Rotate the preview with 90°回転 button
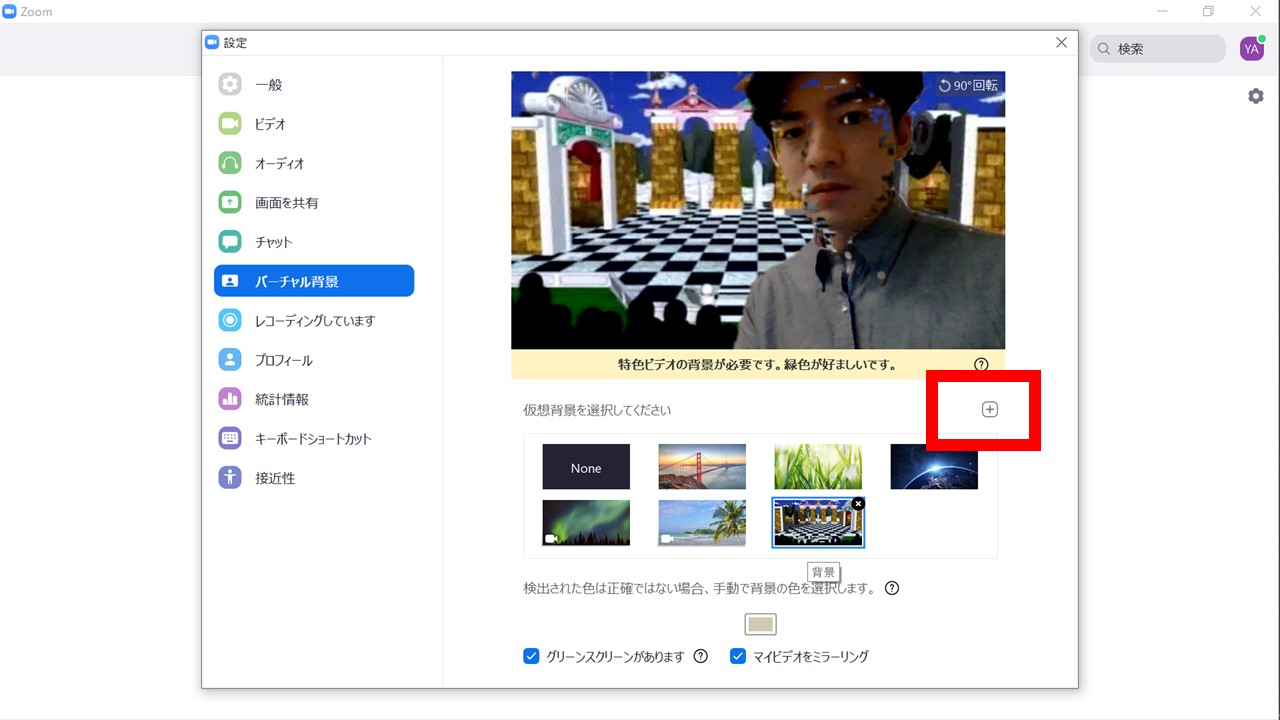This screenshot has width=1280, height=720. [x=968, y=85]
